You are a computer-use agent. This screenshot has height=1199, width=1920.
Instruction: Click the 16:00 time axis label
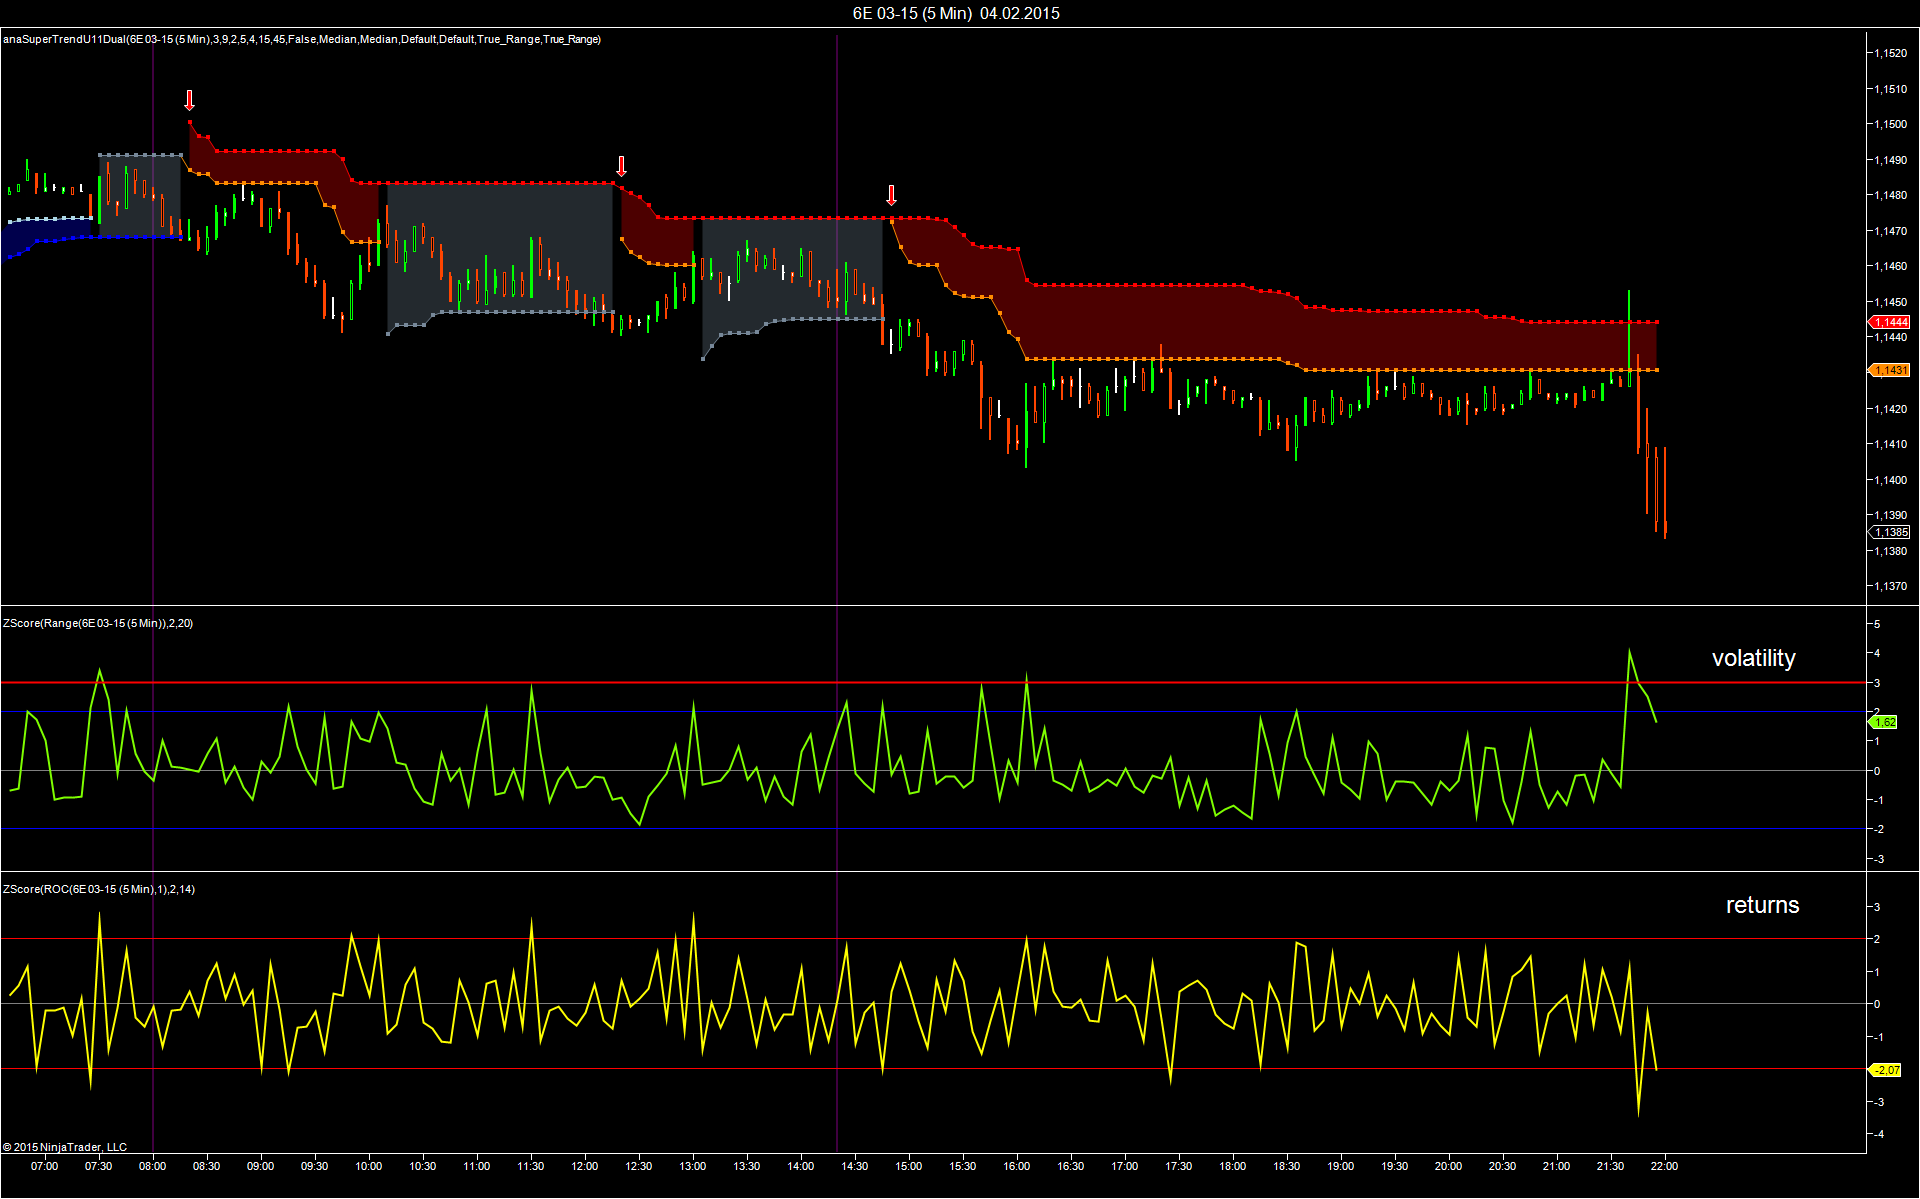[x=1016, y=1166]
